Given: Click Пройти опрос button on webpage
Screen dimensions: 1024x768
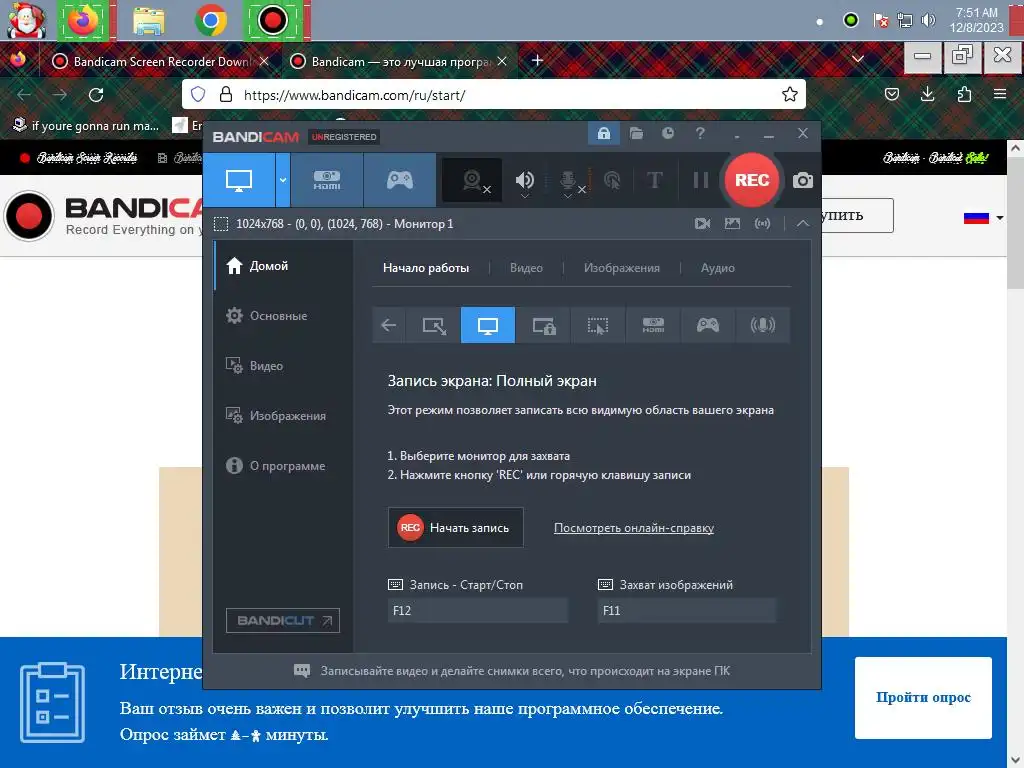Looking at the screenshot, I should coord(923,697).
